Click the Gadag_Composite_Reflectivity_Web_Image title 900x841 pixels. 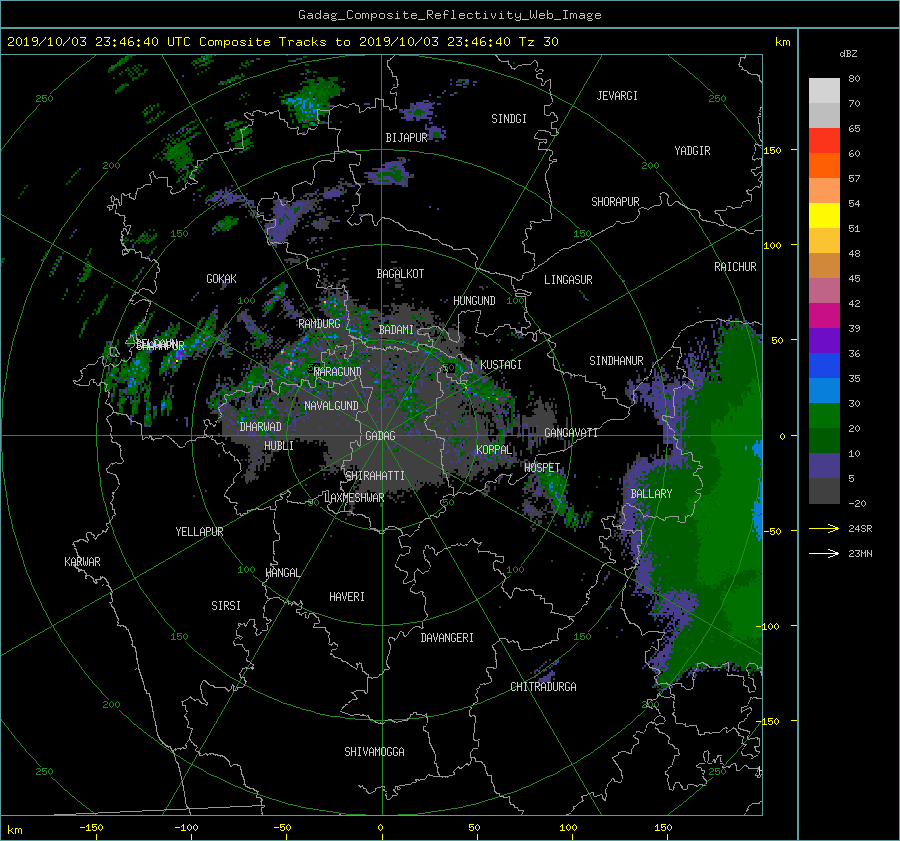[449, 15]
